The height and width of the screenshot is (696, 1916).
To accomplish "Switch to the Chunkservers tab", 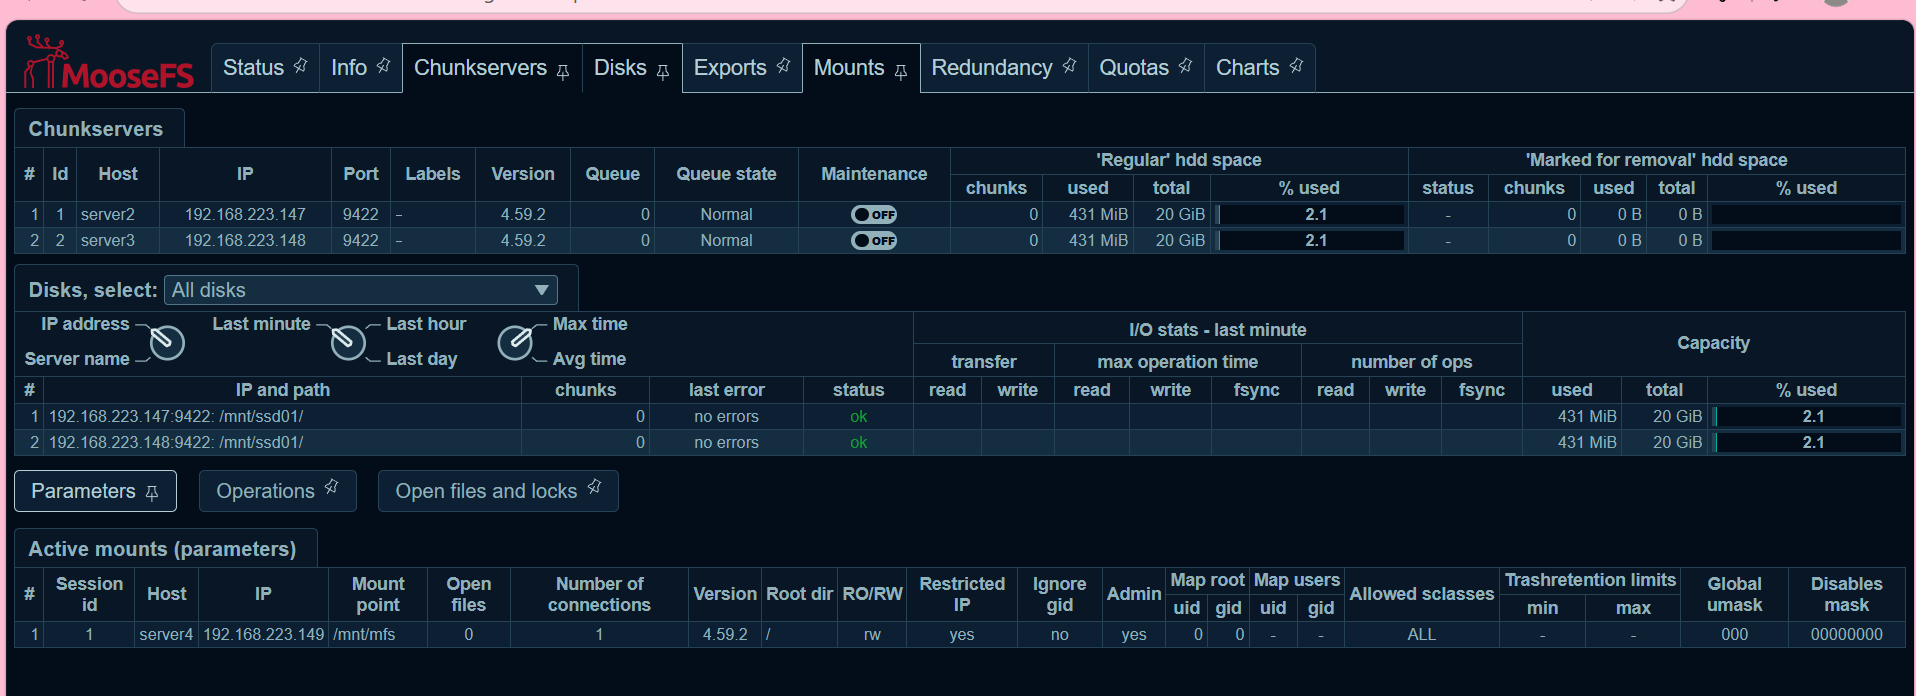I will tap(480, 68).
